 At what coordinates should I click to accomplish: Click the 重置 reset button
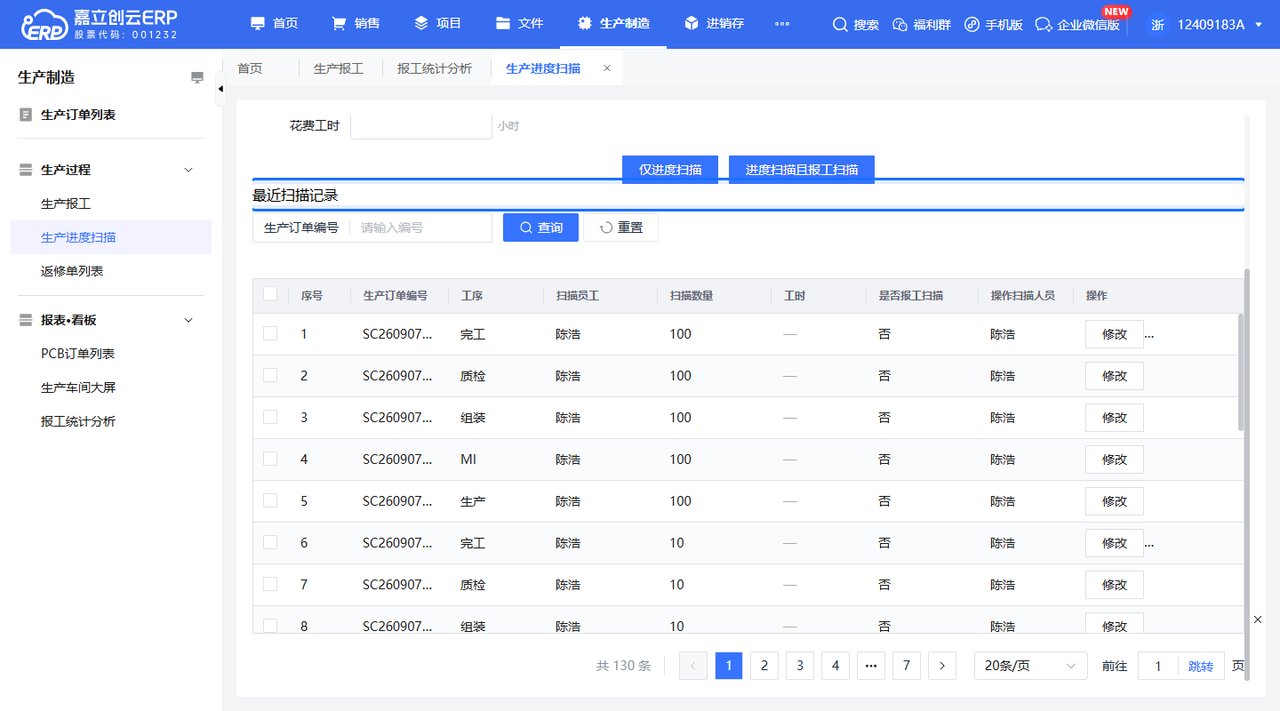tap(621, 228)
